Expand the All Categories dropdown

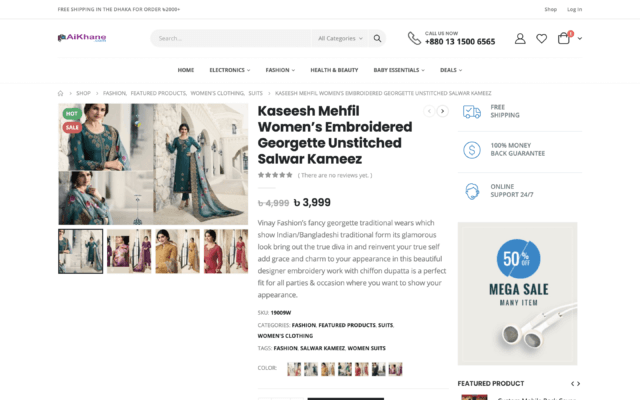click(x=339, y=38)
